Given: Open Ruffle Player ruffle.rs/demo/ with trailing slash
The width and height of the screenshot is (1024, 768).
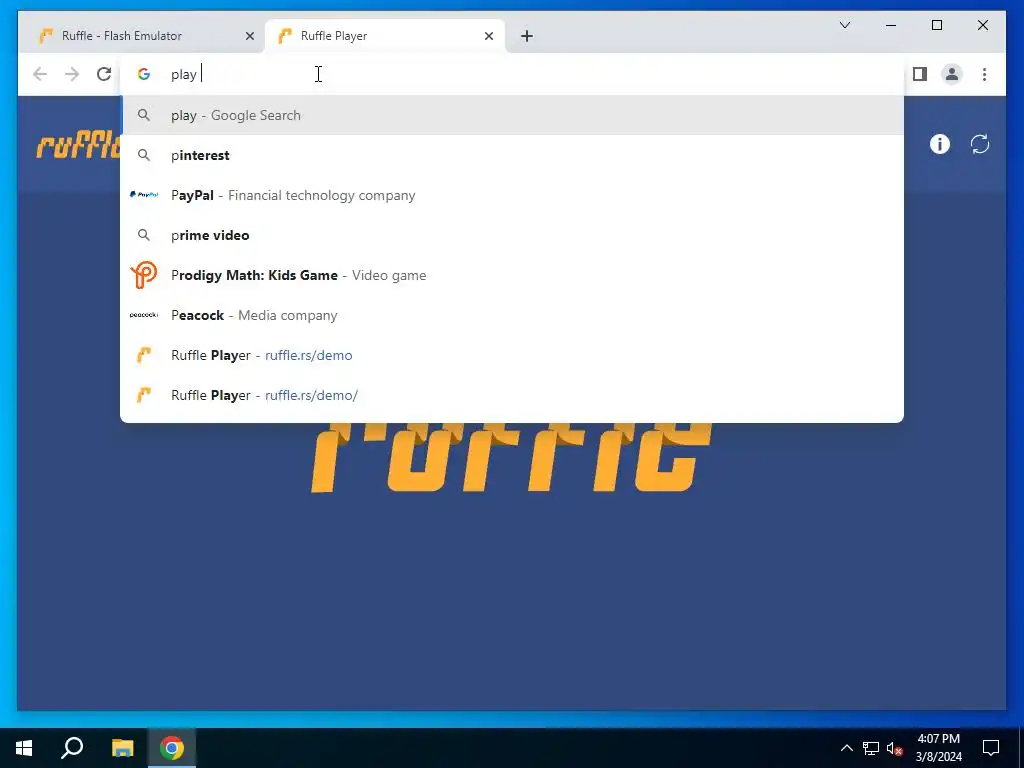Looking at the screenshot, I should (x=512, y=395).
